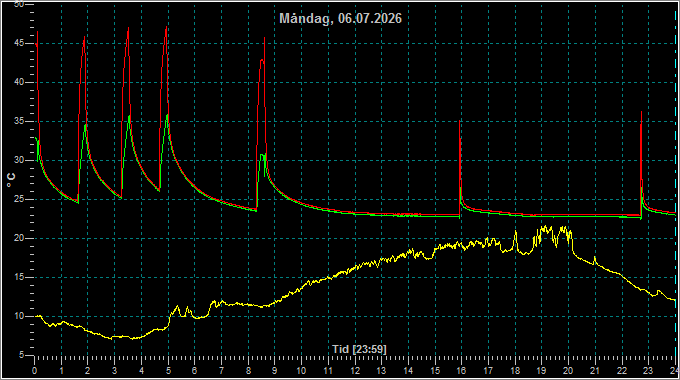Click the yellow curve's lowest point near hour 3
Screen dimensions: 680x380
click(114, 338)
